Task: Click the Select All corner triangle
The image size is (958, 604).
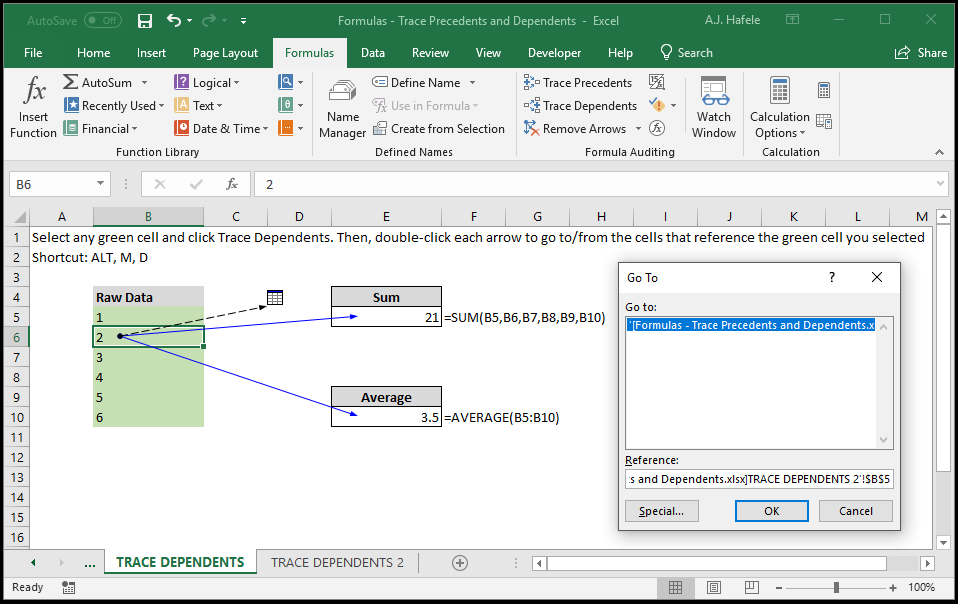Action: click(x=20, y=217)
